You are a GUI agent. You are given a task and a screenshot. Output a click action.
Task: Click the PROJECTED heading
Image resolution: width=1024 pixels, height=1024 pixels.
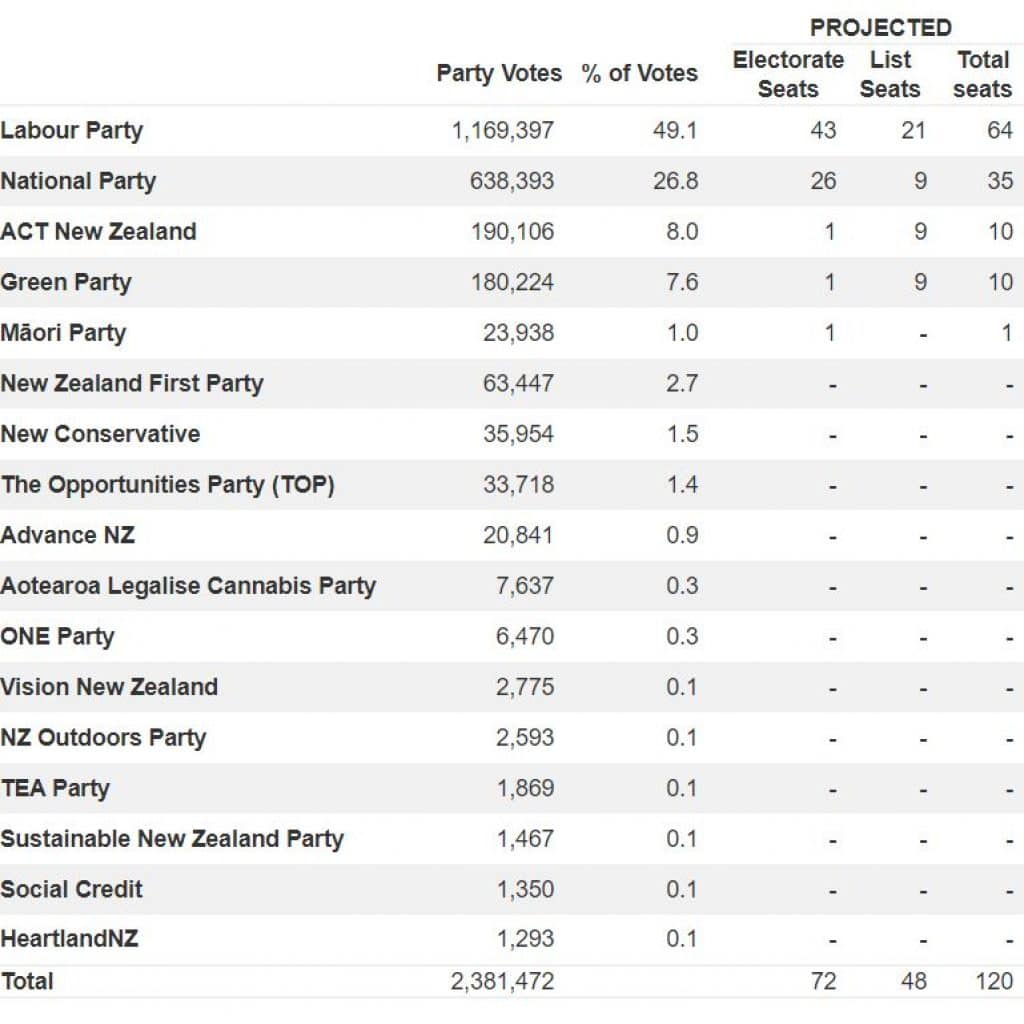point(881,27)
